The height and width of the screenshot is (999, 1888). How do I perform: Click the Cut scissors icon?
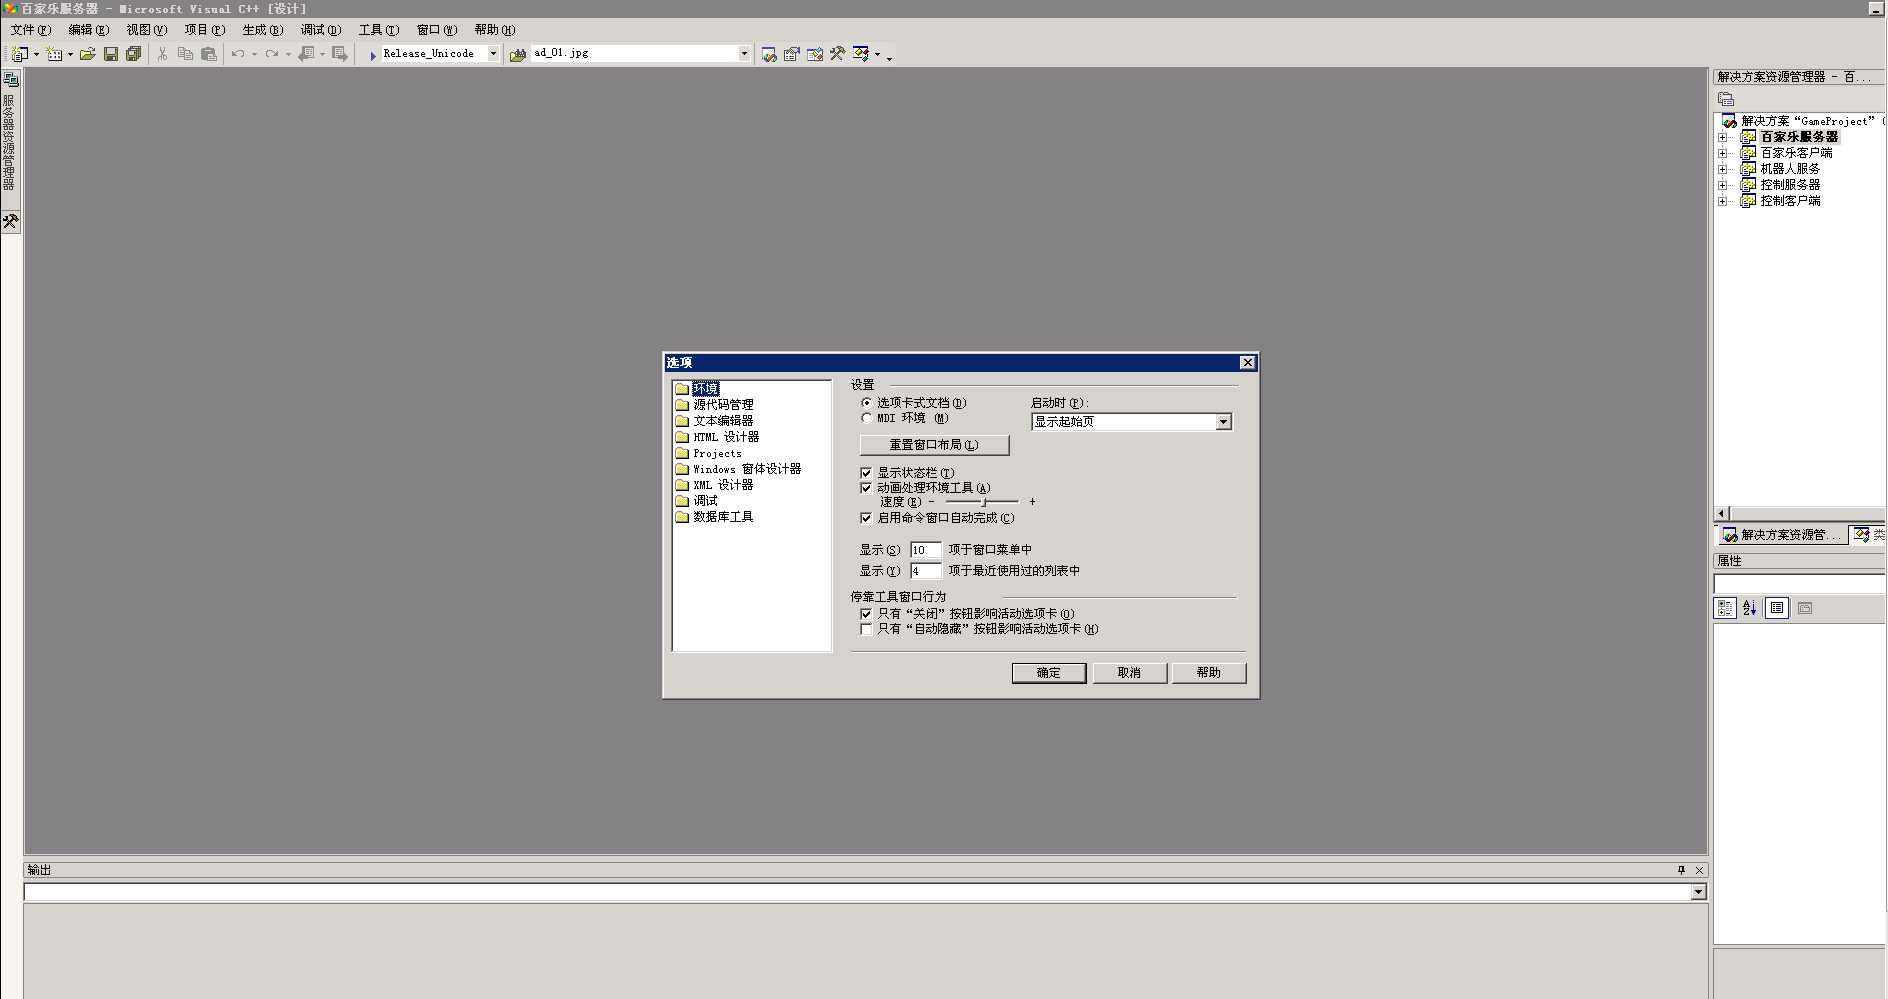coord(162,54)
